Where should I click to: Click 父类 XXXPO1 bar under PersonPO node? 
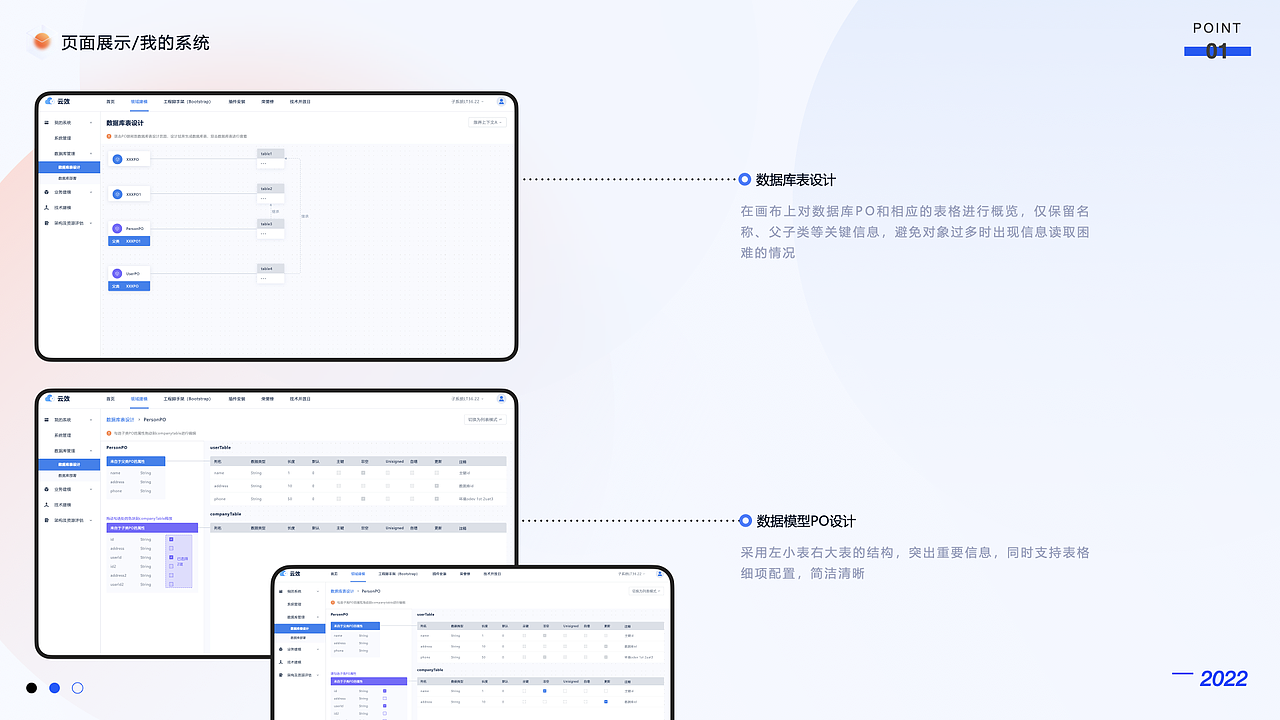click(129, 241)
